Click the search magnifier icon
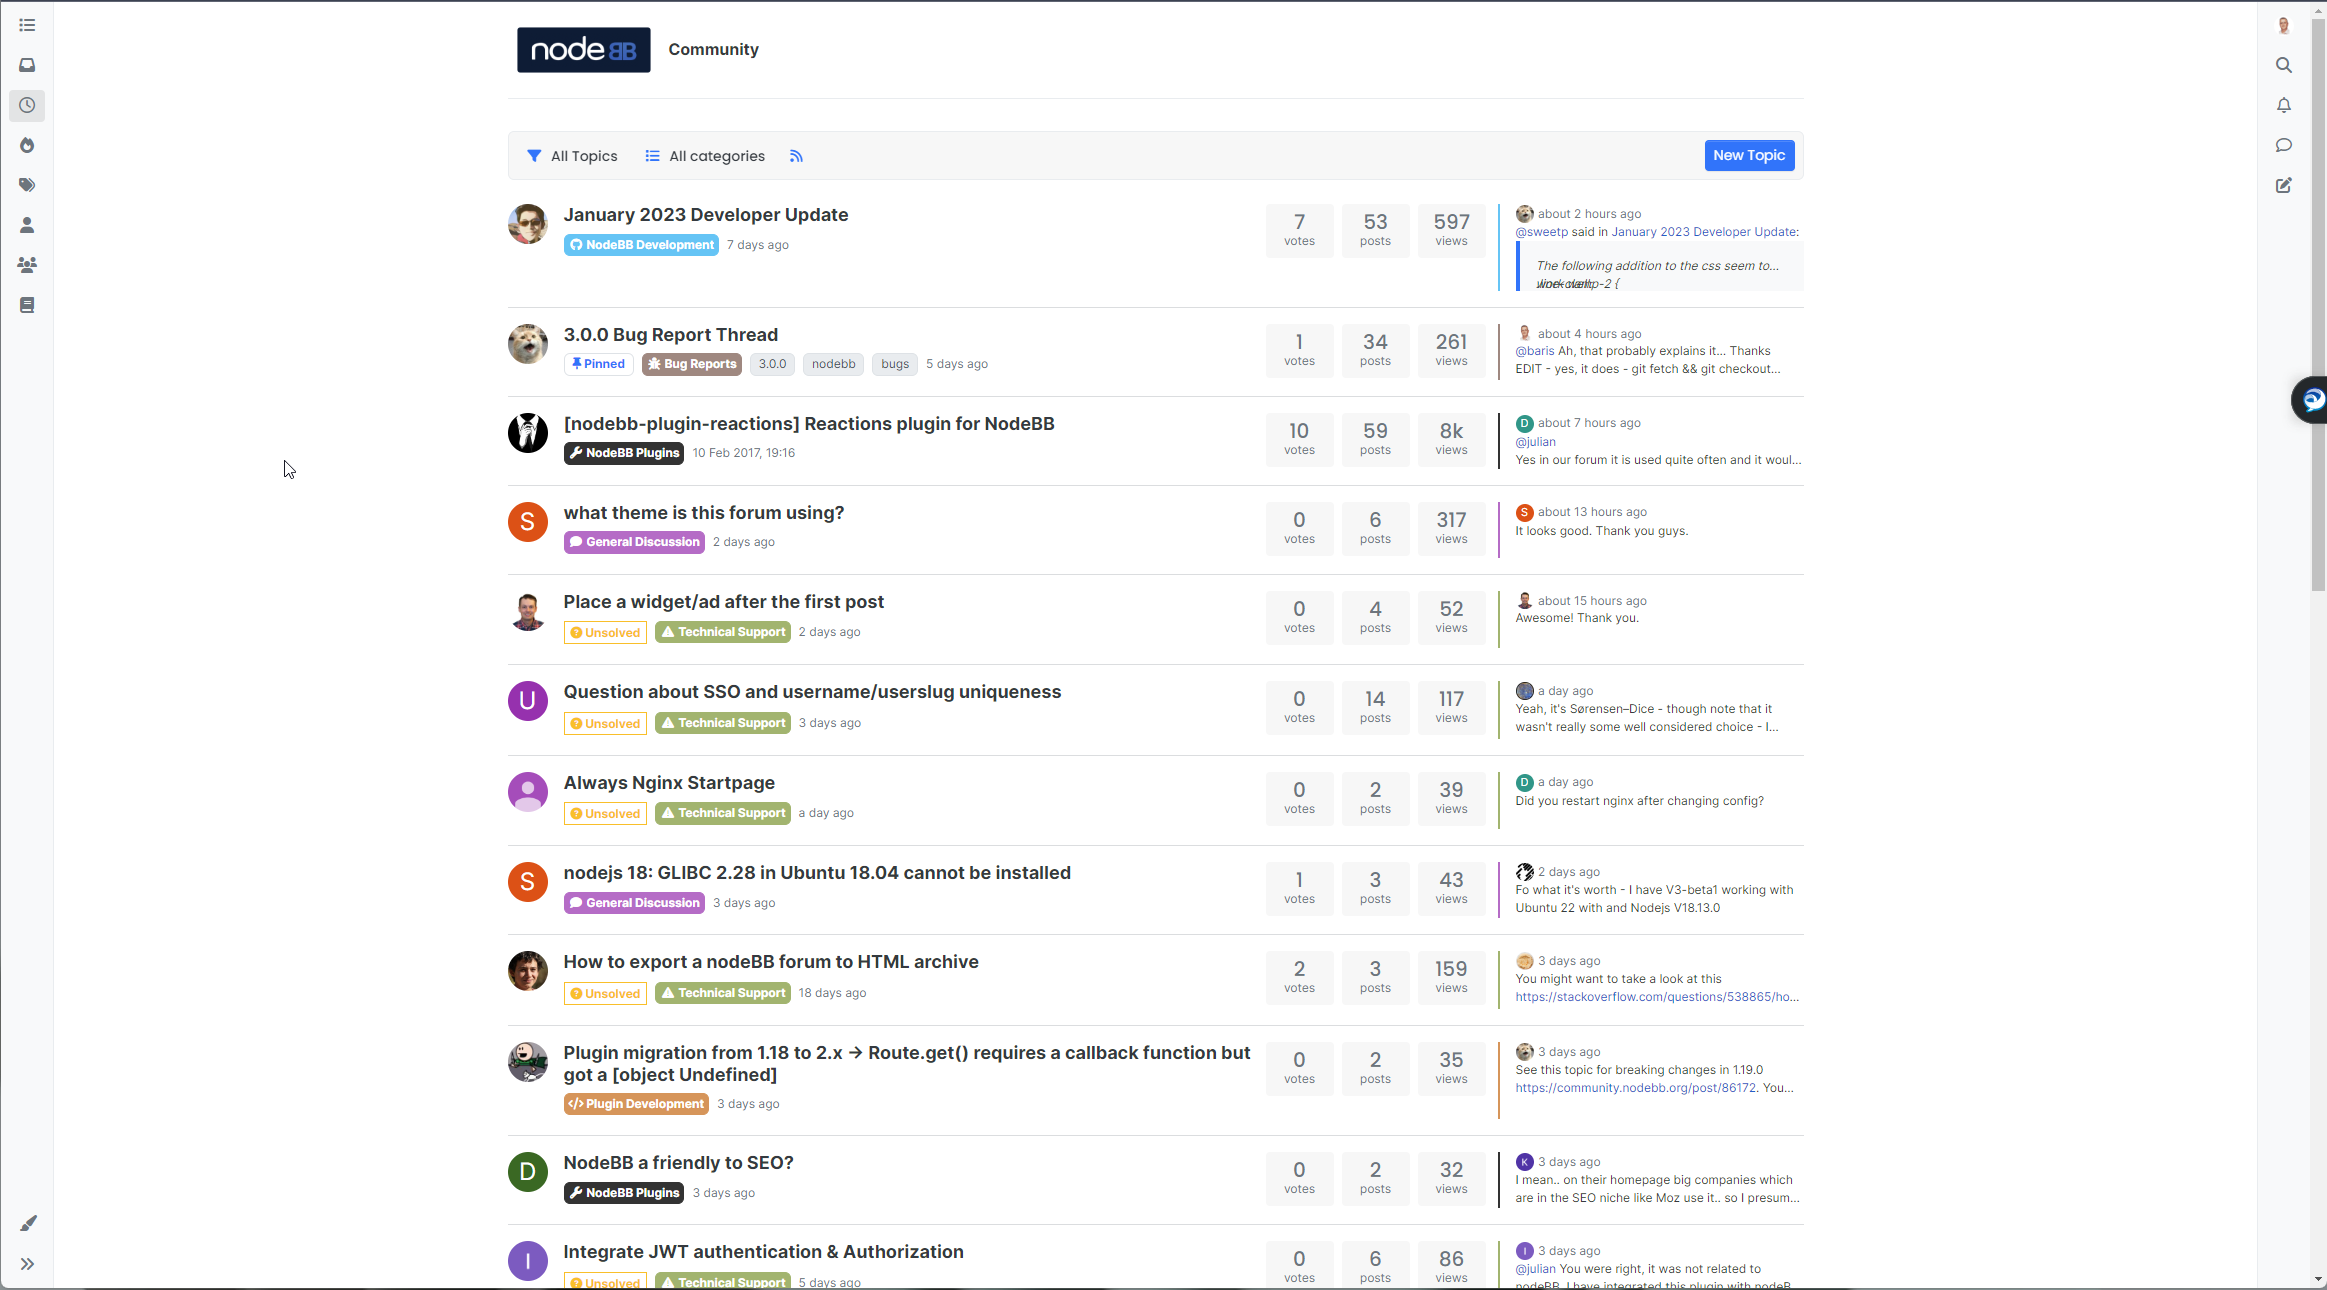2327x1290 pixels. 2284,65
